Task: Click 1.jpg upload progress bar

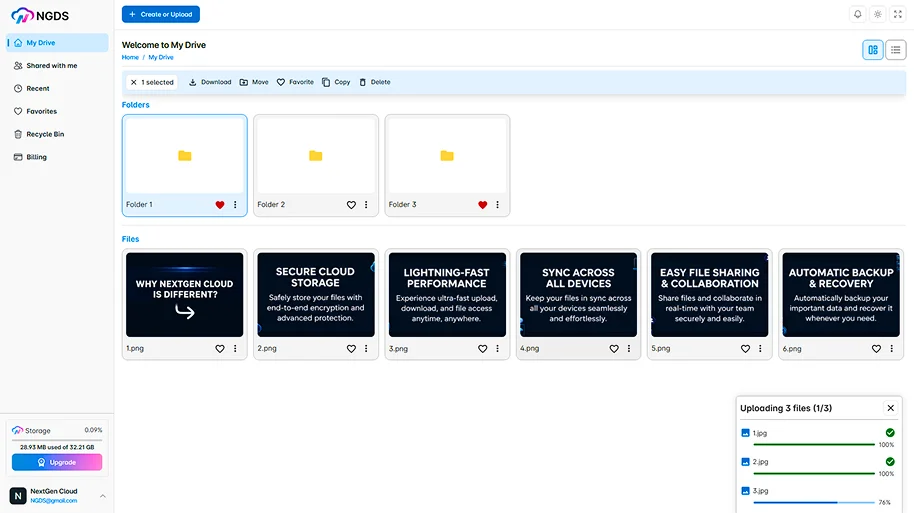Action: point(814,445)
